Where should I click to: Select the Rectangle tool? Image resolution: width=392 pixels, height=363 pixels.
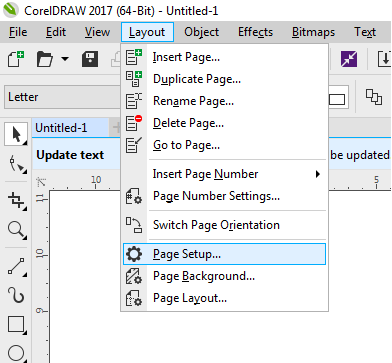(x=17, y=324)
